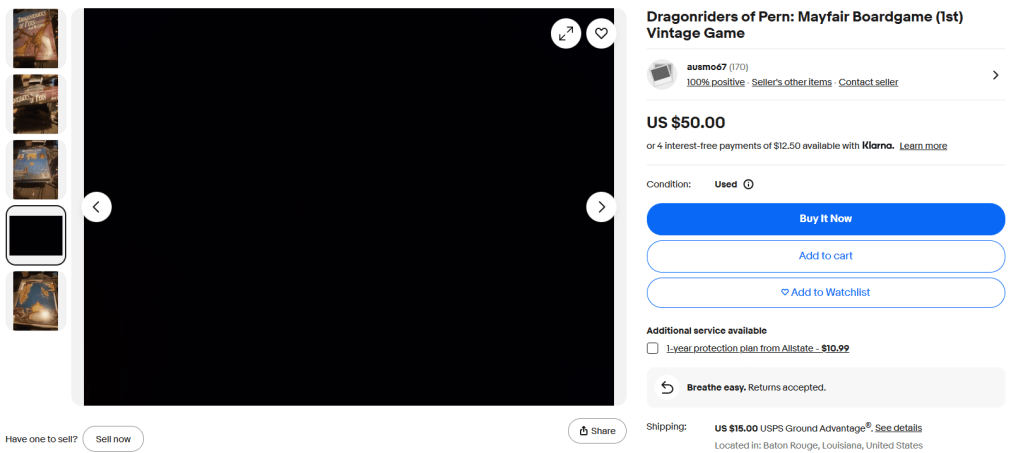
Task: Click seller ausmo67 avatar icon
Action: 662,74
